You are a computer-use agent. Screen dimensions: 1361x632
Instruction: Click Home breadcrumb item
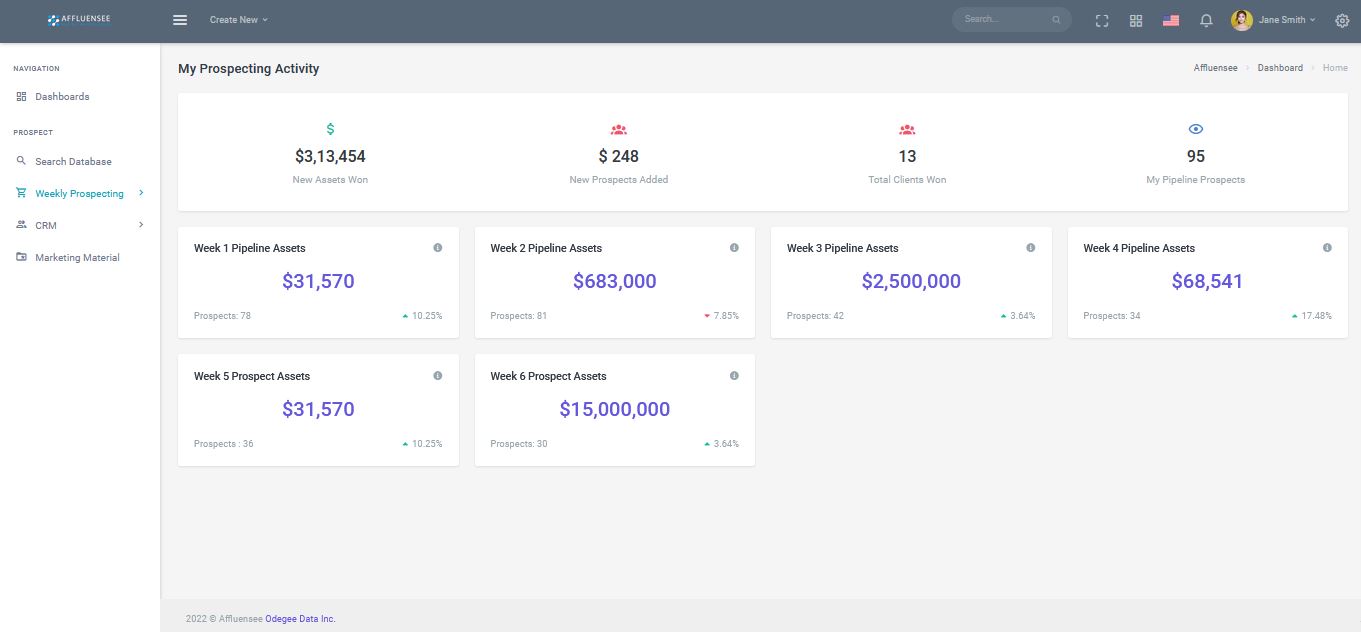pos(1335,68)
